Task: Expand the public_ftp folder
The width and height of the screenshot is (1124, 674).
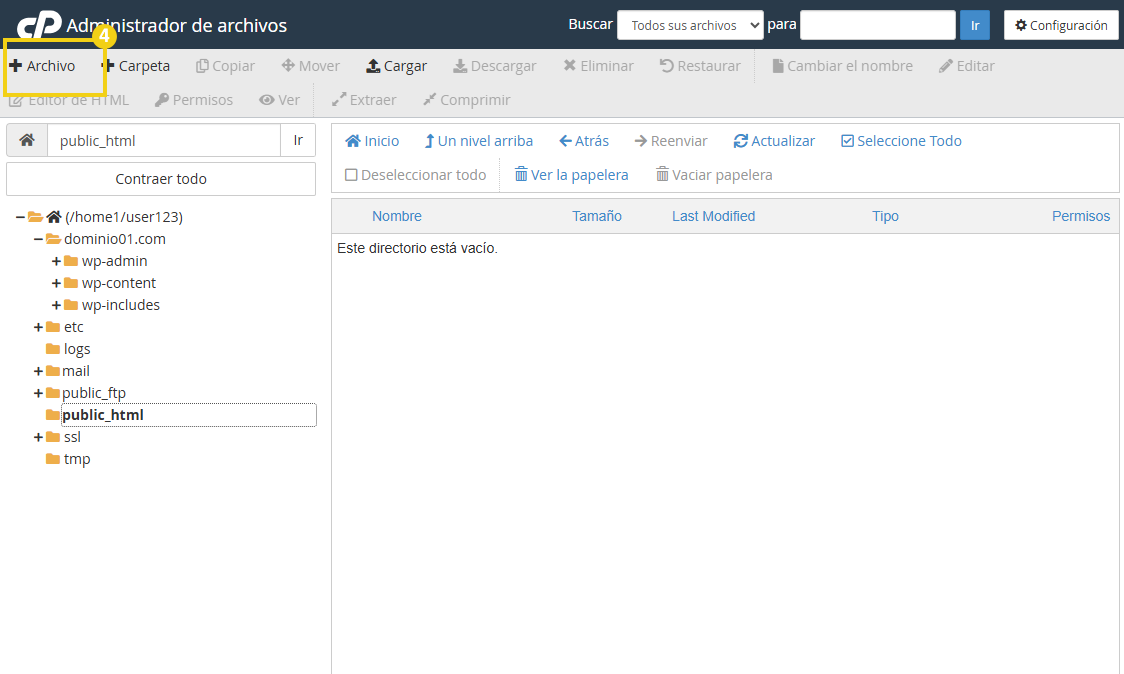Action: click(38, 393)
